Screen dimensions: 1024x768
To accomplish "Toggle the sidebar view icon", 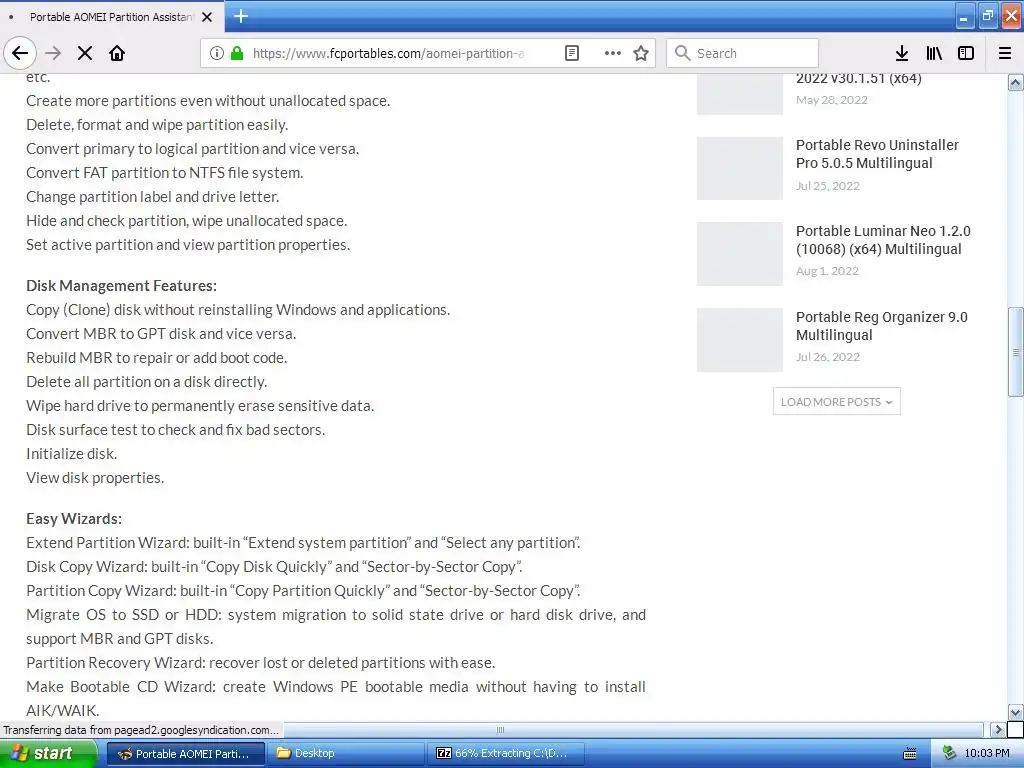I will [966, 53].
